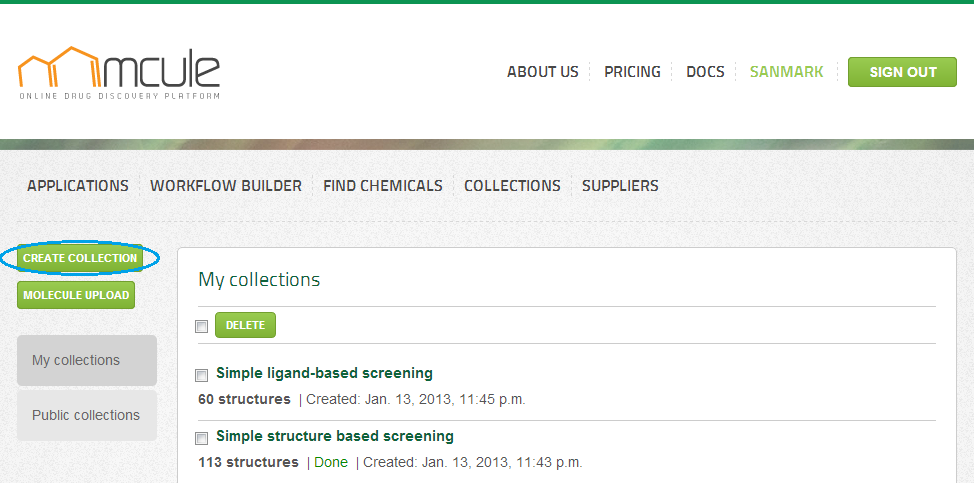Viewport: 974px width, 483px height.
Task: Toggle the select-all collections checkbox
Action: [202, 326]
